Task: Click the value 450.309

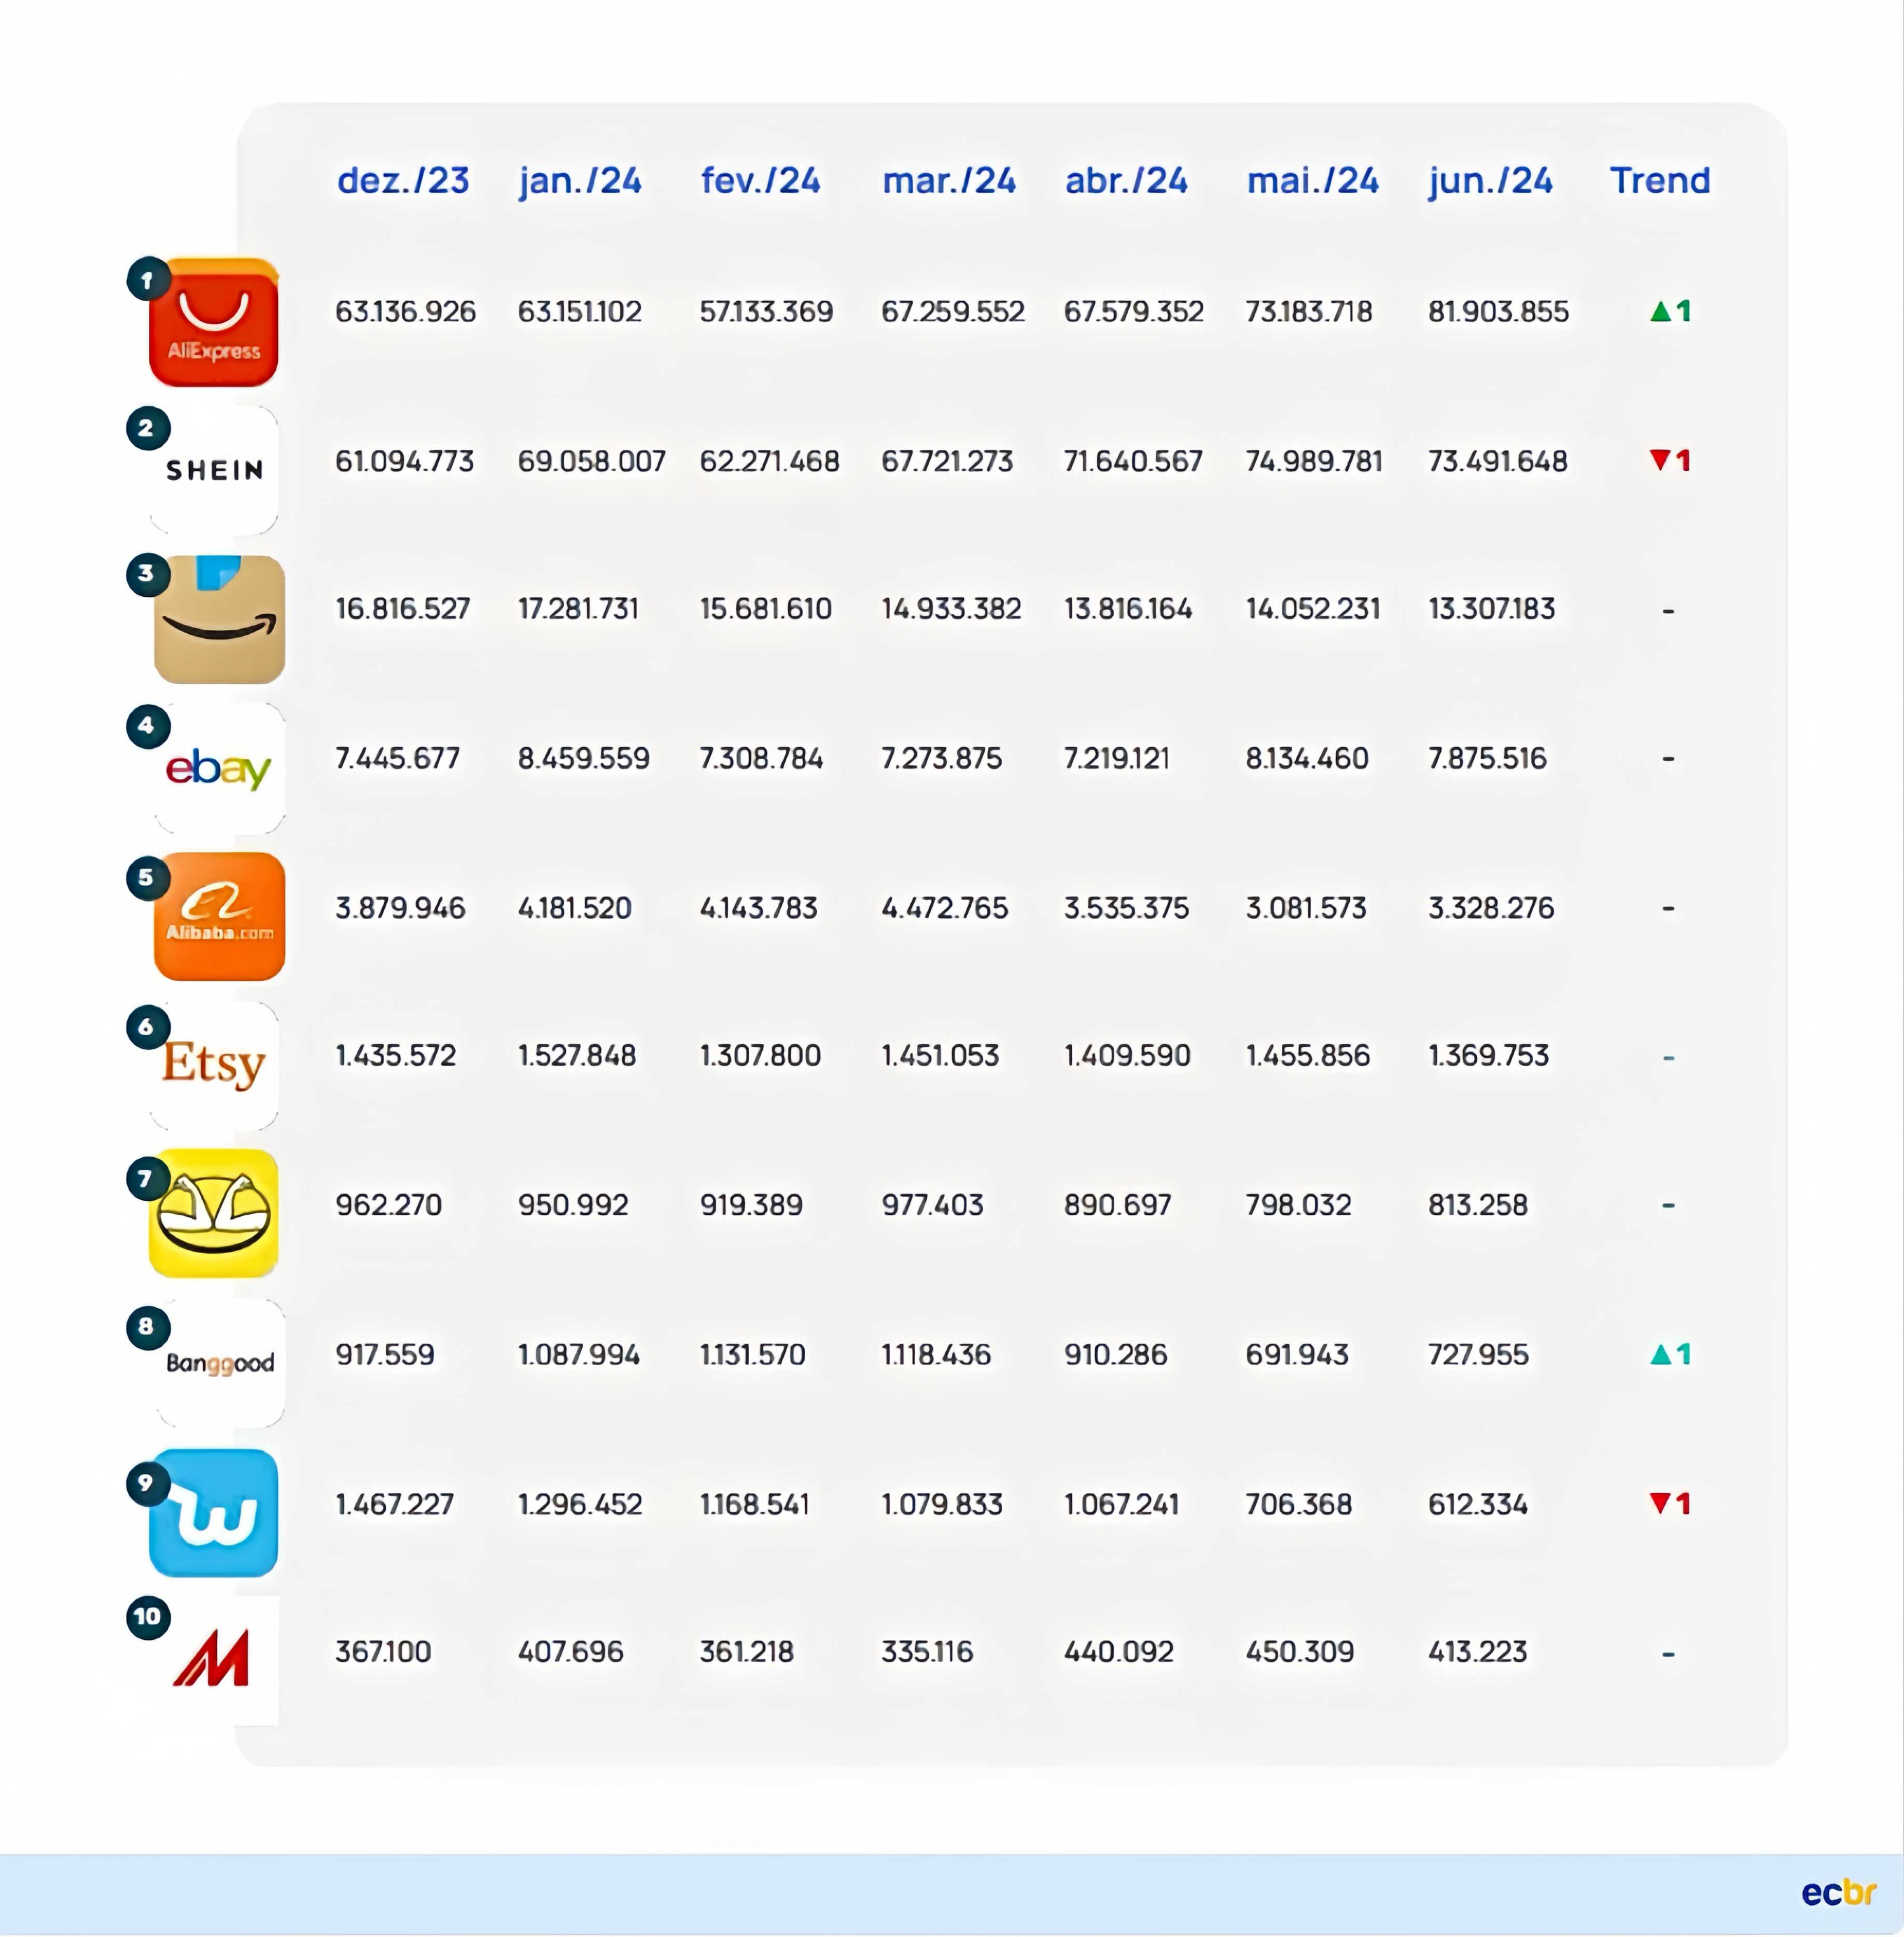Action: [1299, 1651]
